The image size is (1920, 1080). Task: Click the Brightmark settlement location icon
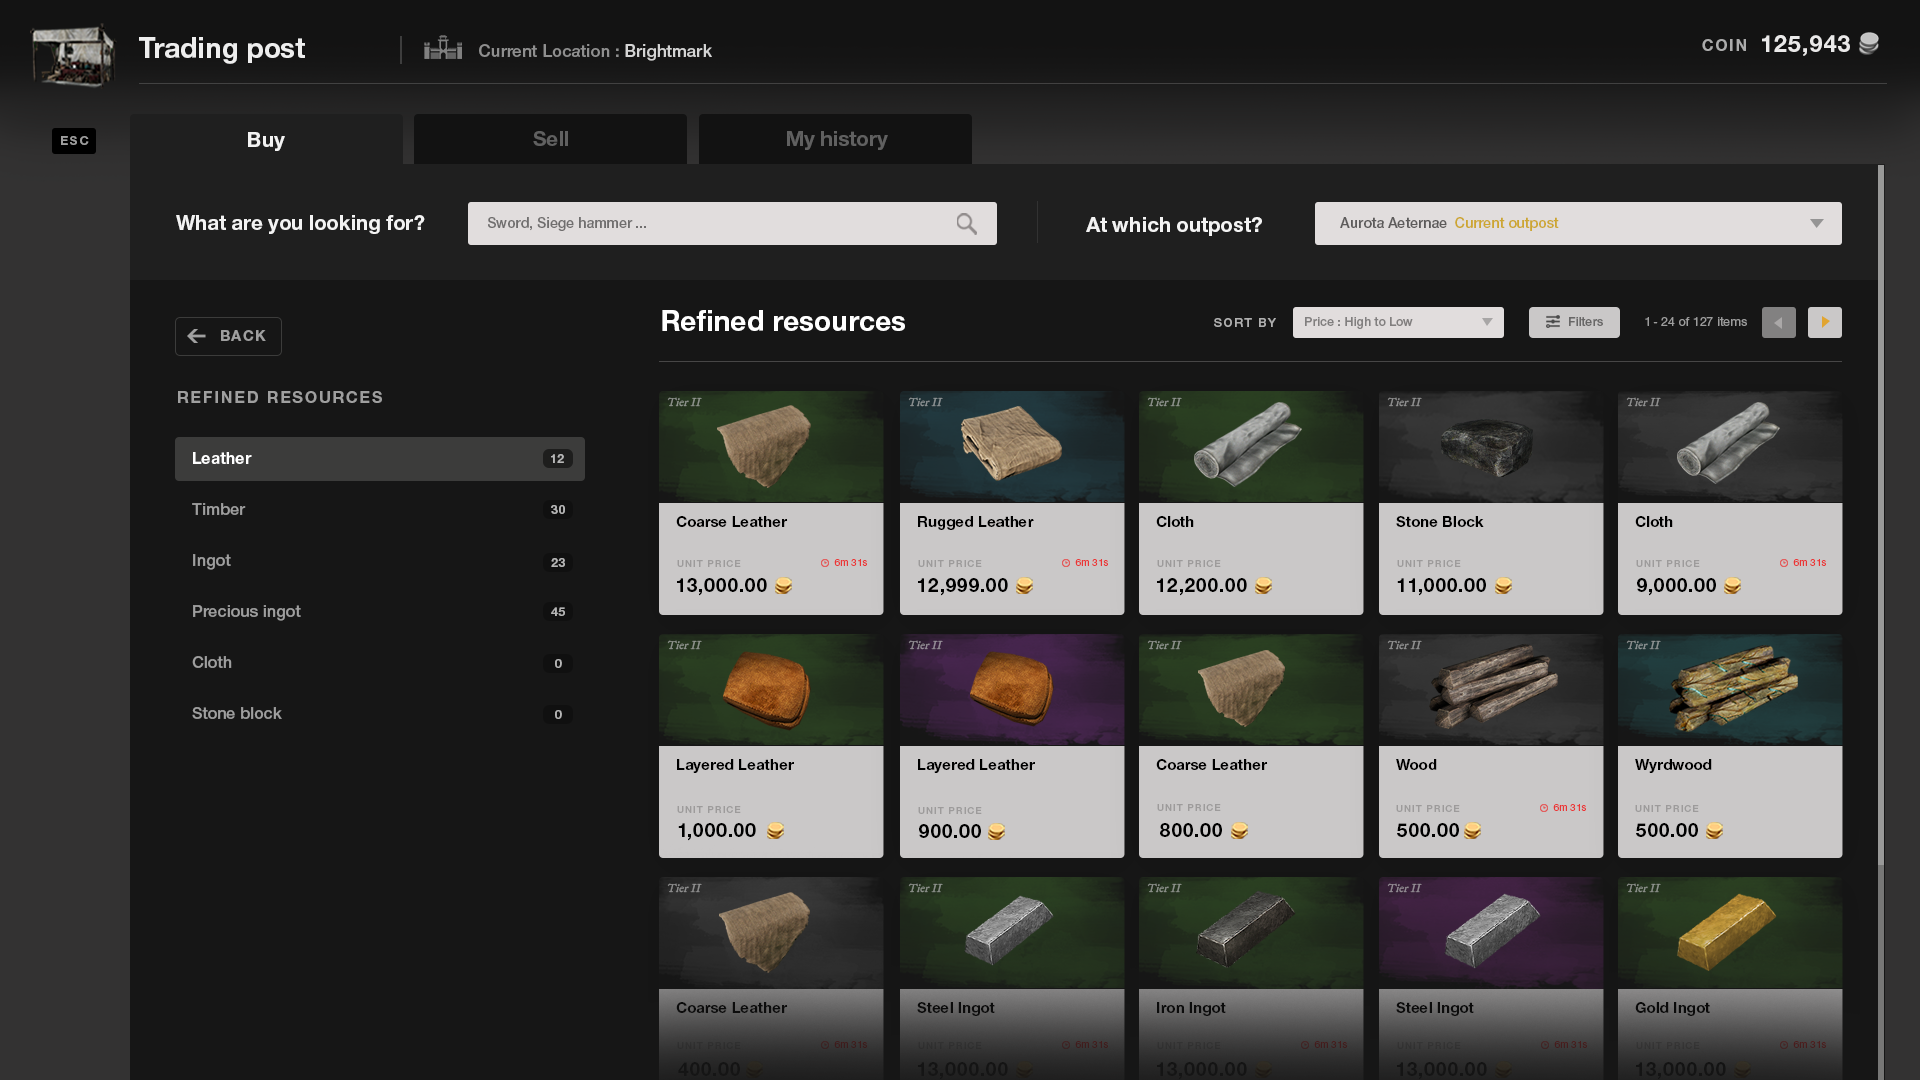pos(443,49)
